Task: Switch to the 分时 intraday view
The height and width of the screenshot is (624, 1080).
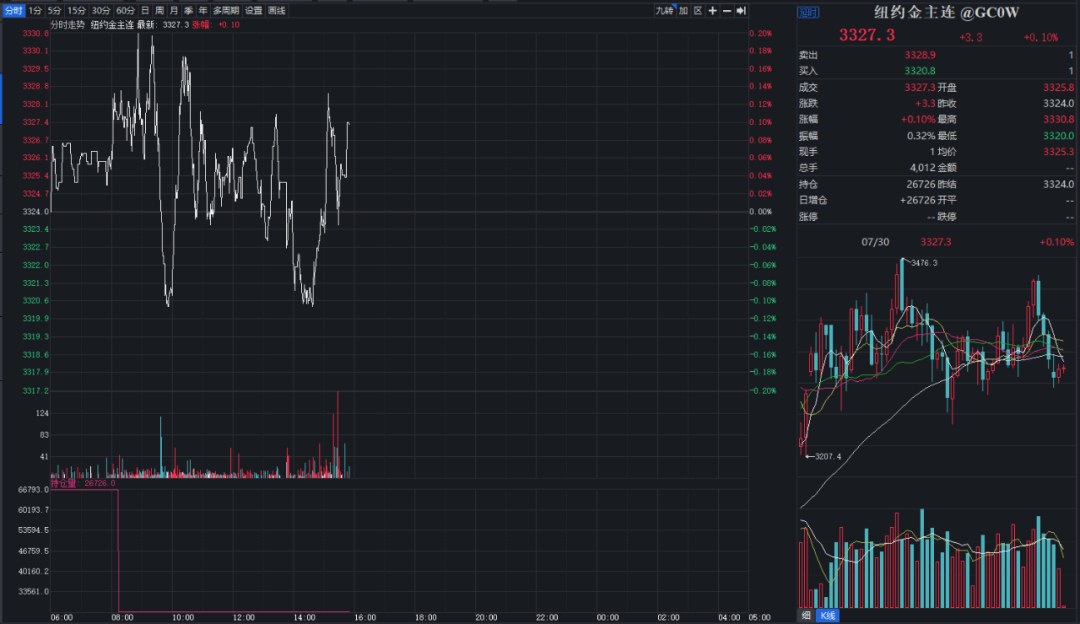Action: [x=13, y=10]
